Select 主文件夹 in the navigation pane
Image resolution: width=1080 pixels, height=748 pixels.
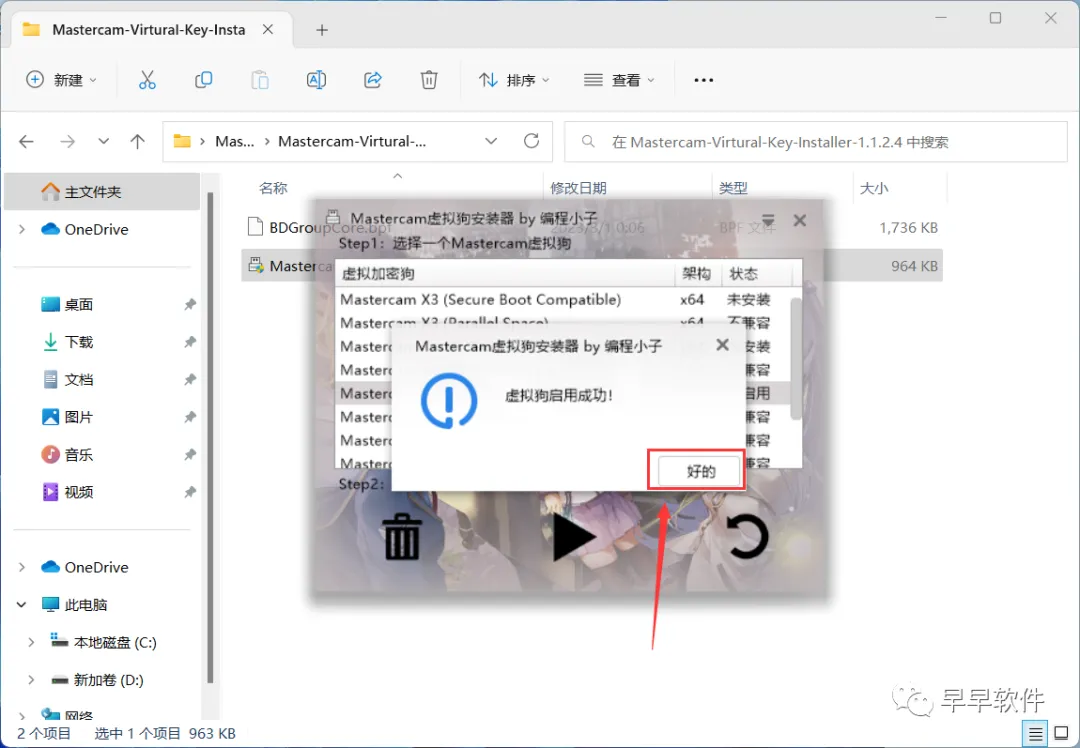tap(102, 191)
